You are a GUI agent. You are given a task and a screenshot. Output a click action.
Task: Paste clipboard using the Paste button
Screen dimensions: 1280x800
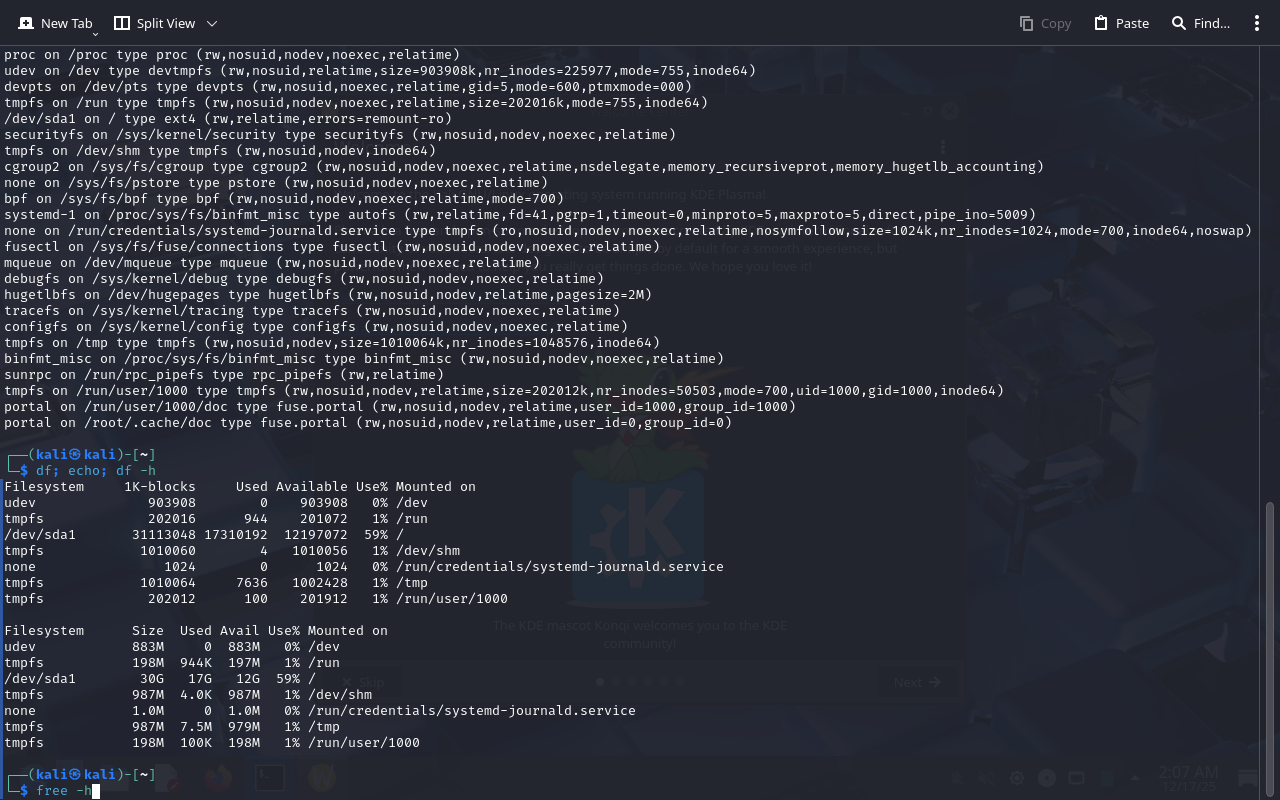[1121, 23]
